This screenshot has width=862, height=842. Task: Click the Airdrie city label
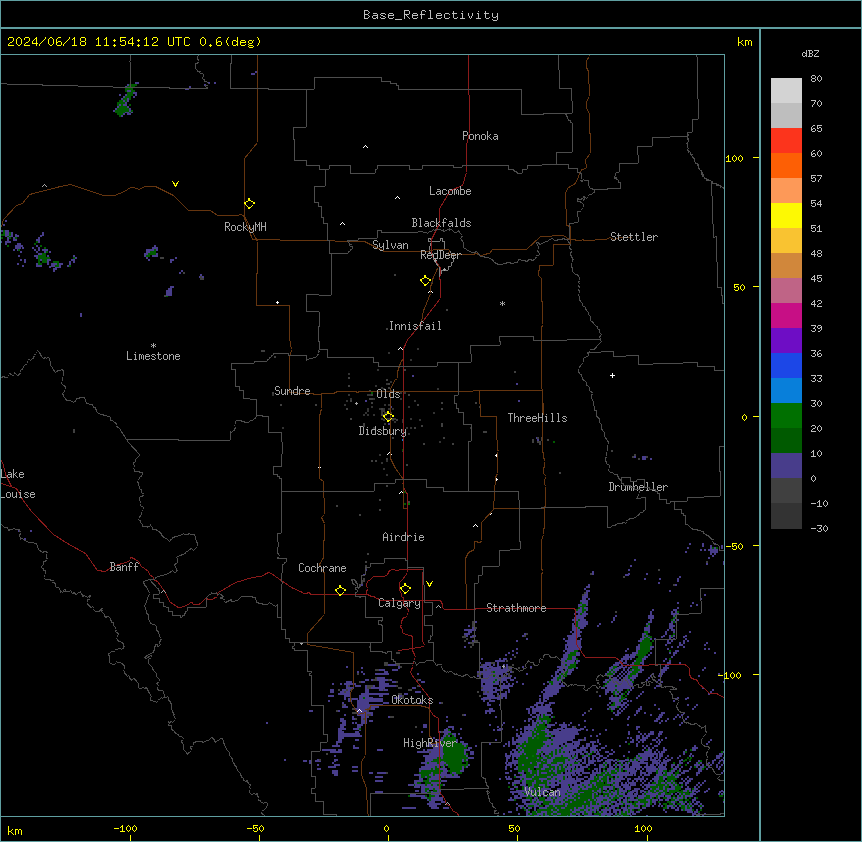[403, 537]
